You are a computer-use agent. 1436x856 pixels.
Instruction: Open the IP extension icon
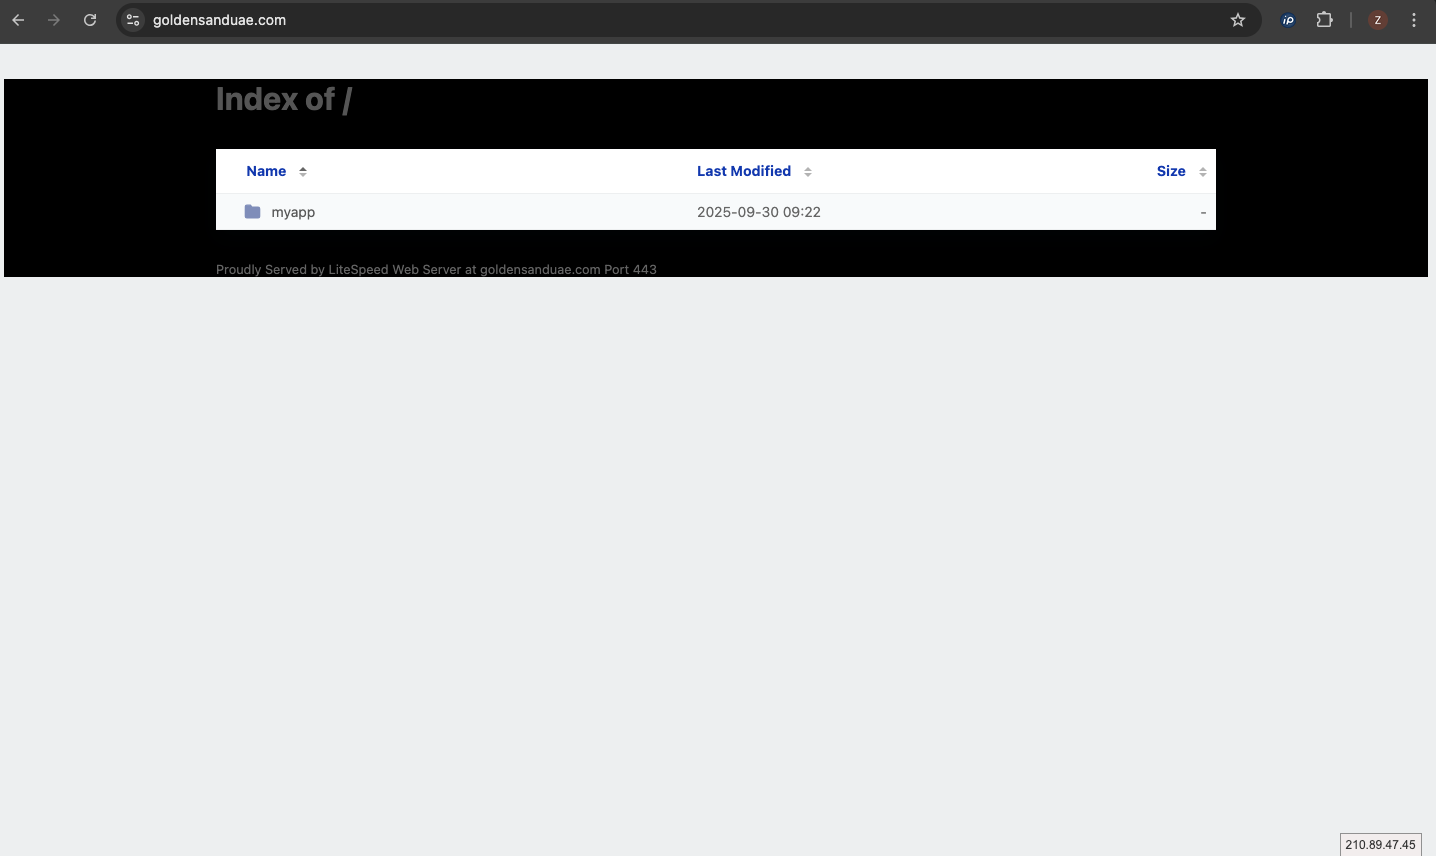click(x=1288, y=20)
